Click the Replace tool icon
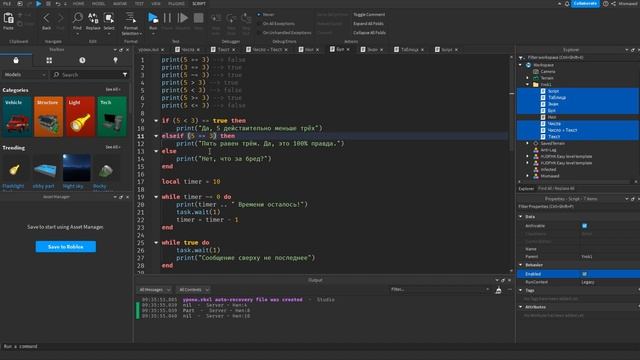640x360 pixels. click(93, 18)
